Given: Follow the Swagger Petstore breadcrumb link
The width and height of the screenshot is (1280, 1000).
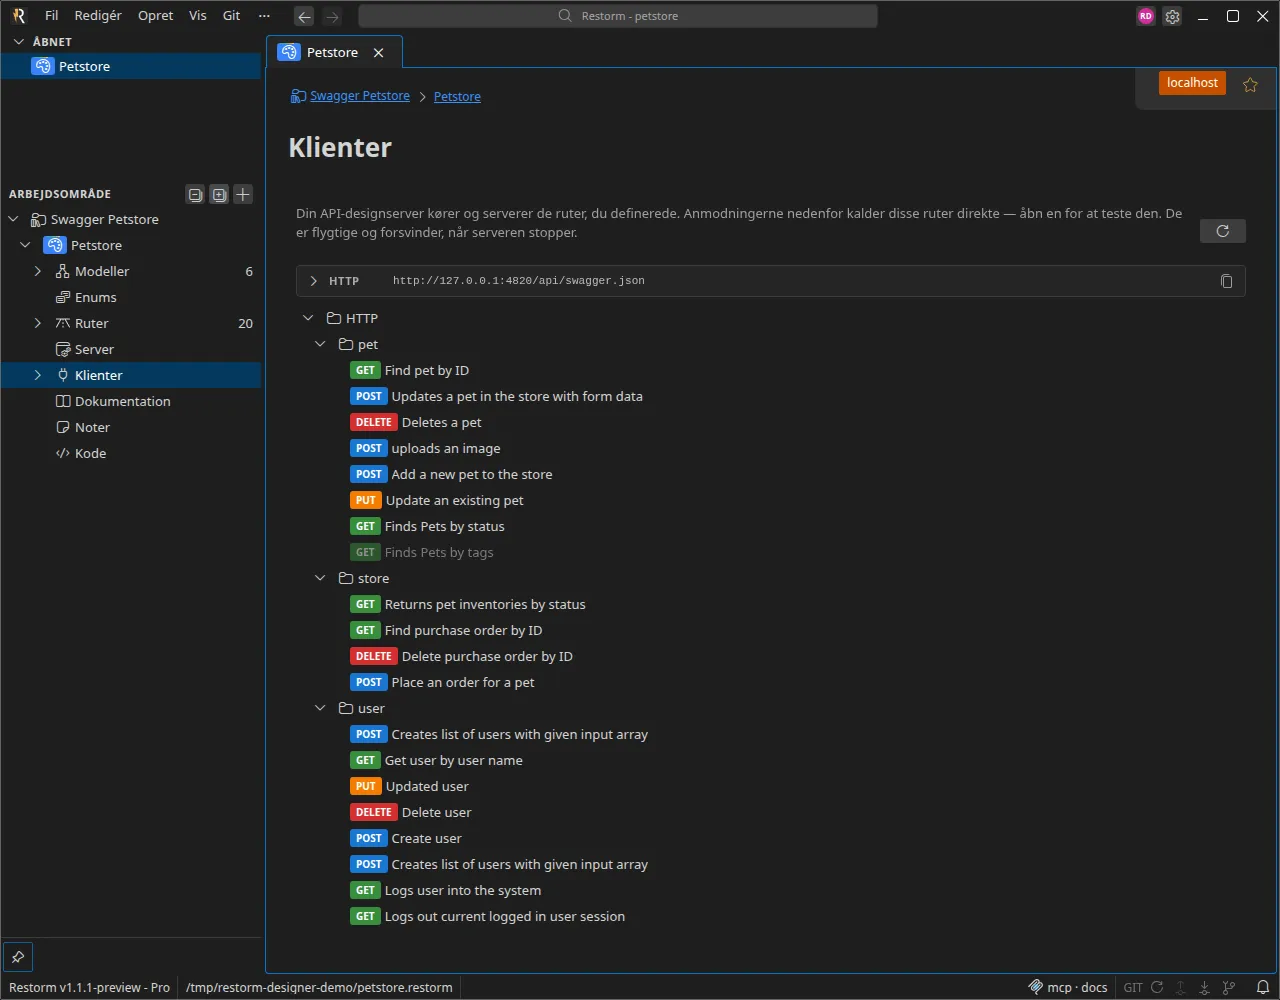Looking at the screenshot, I should pyautogui.click(x=360, y=96).
